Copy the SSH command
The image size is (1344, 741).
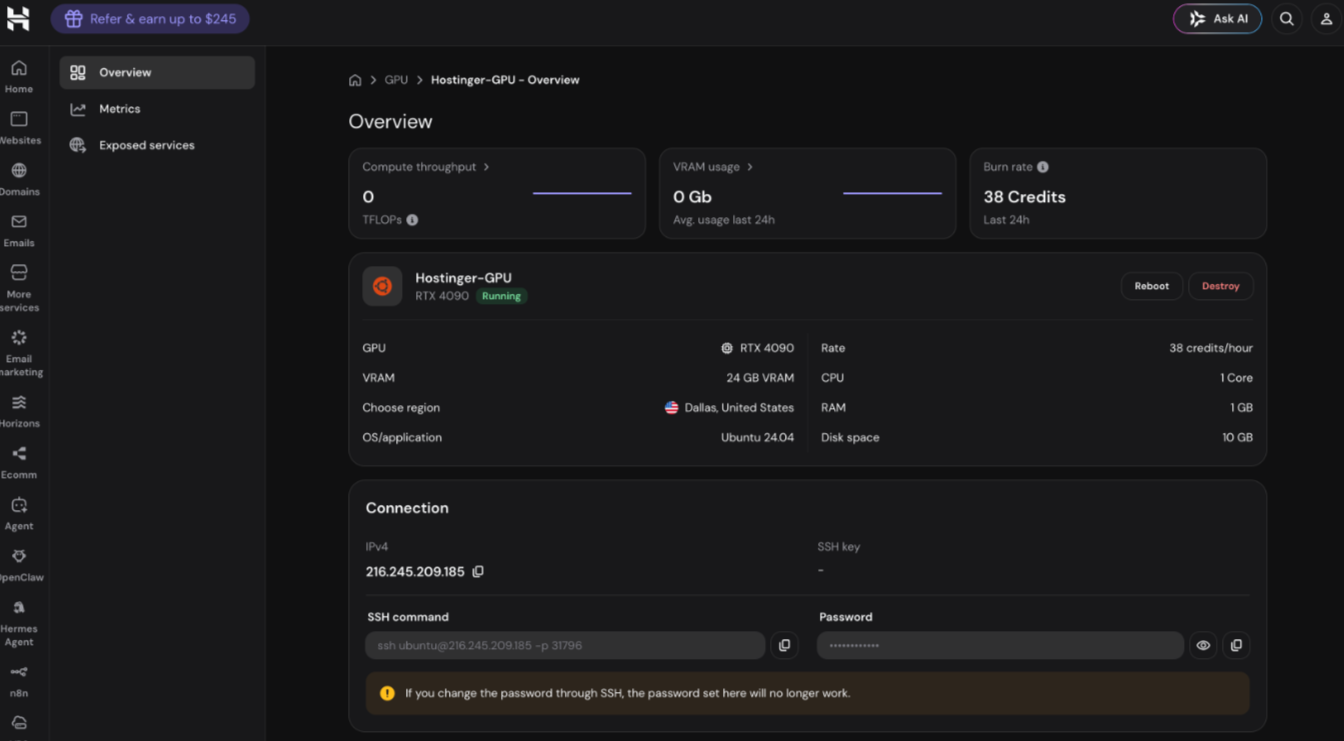point(784,645)
